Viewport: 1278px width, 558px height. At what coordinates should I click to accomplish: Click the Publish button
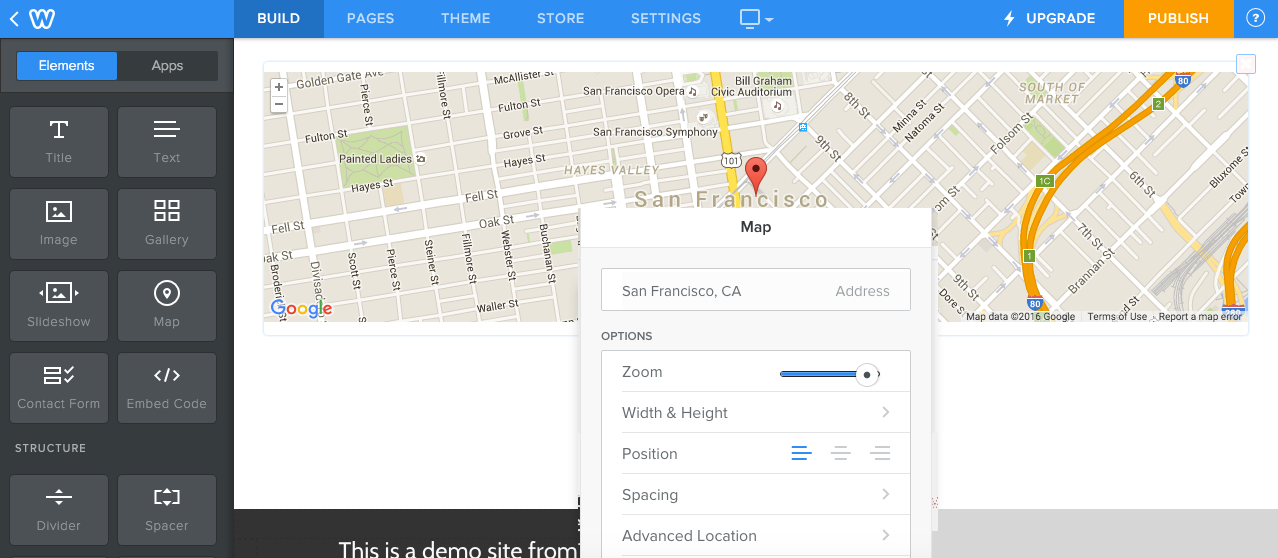[1178, 18]
